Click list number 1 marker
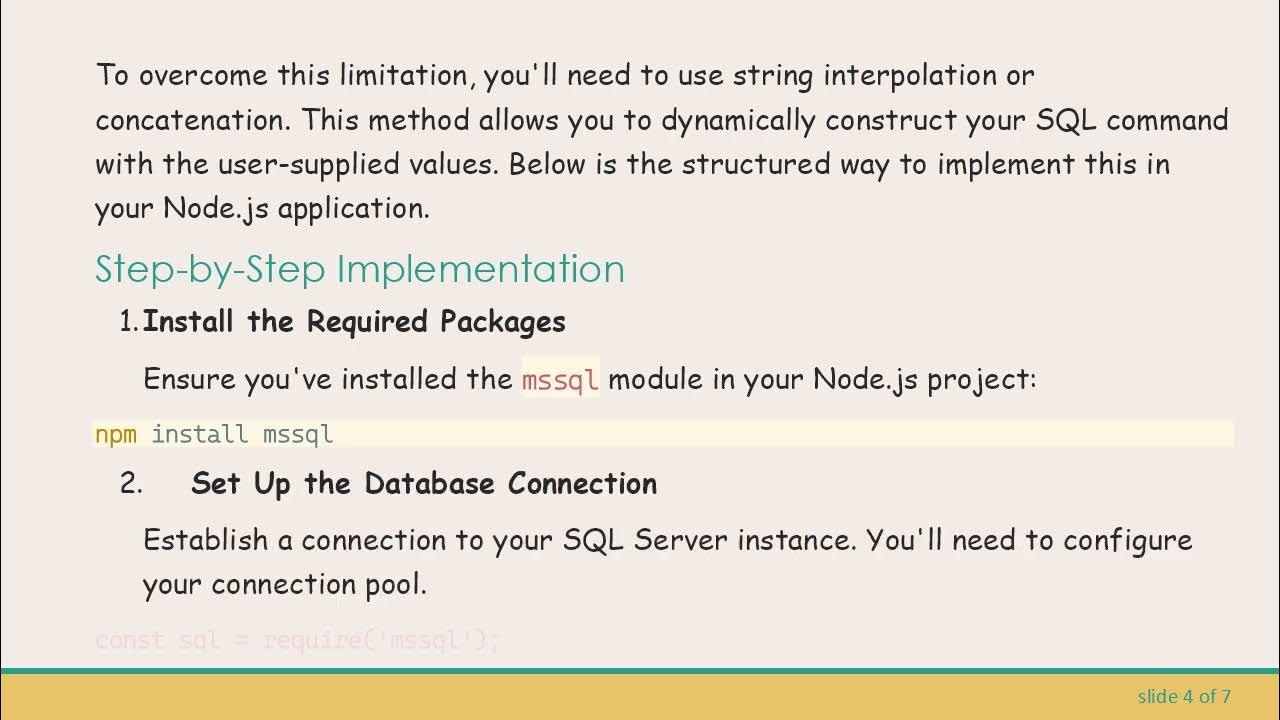Viewport: 1280px width, 720px height. (129, 322)
